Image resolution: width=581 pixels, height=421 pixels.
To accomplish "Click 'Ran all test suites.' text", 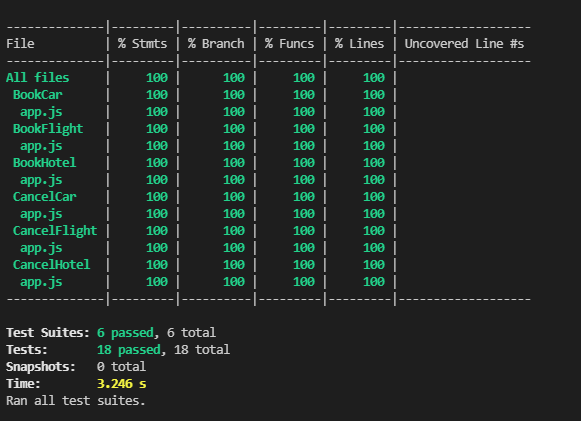I will [76, 401].
